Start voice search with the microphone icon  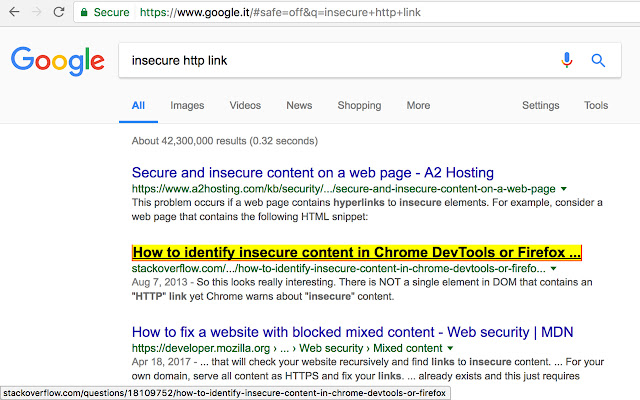567,60
